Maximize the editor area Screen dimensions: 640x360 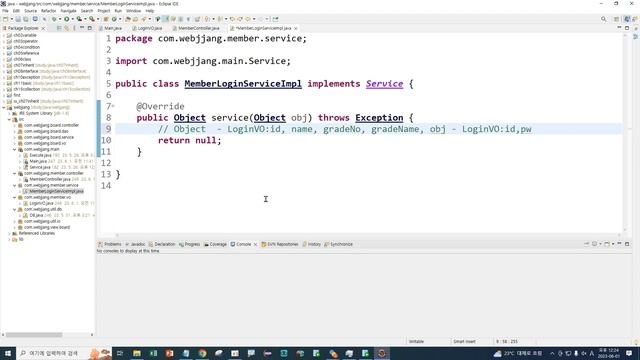[x=627, y=28]
